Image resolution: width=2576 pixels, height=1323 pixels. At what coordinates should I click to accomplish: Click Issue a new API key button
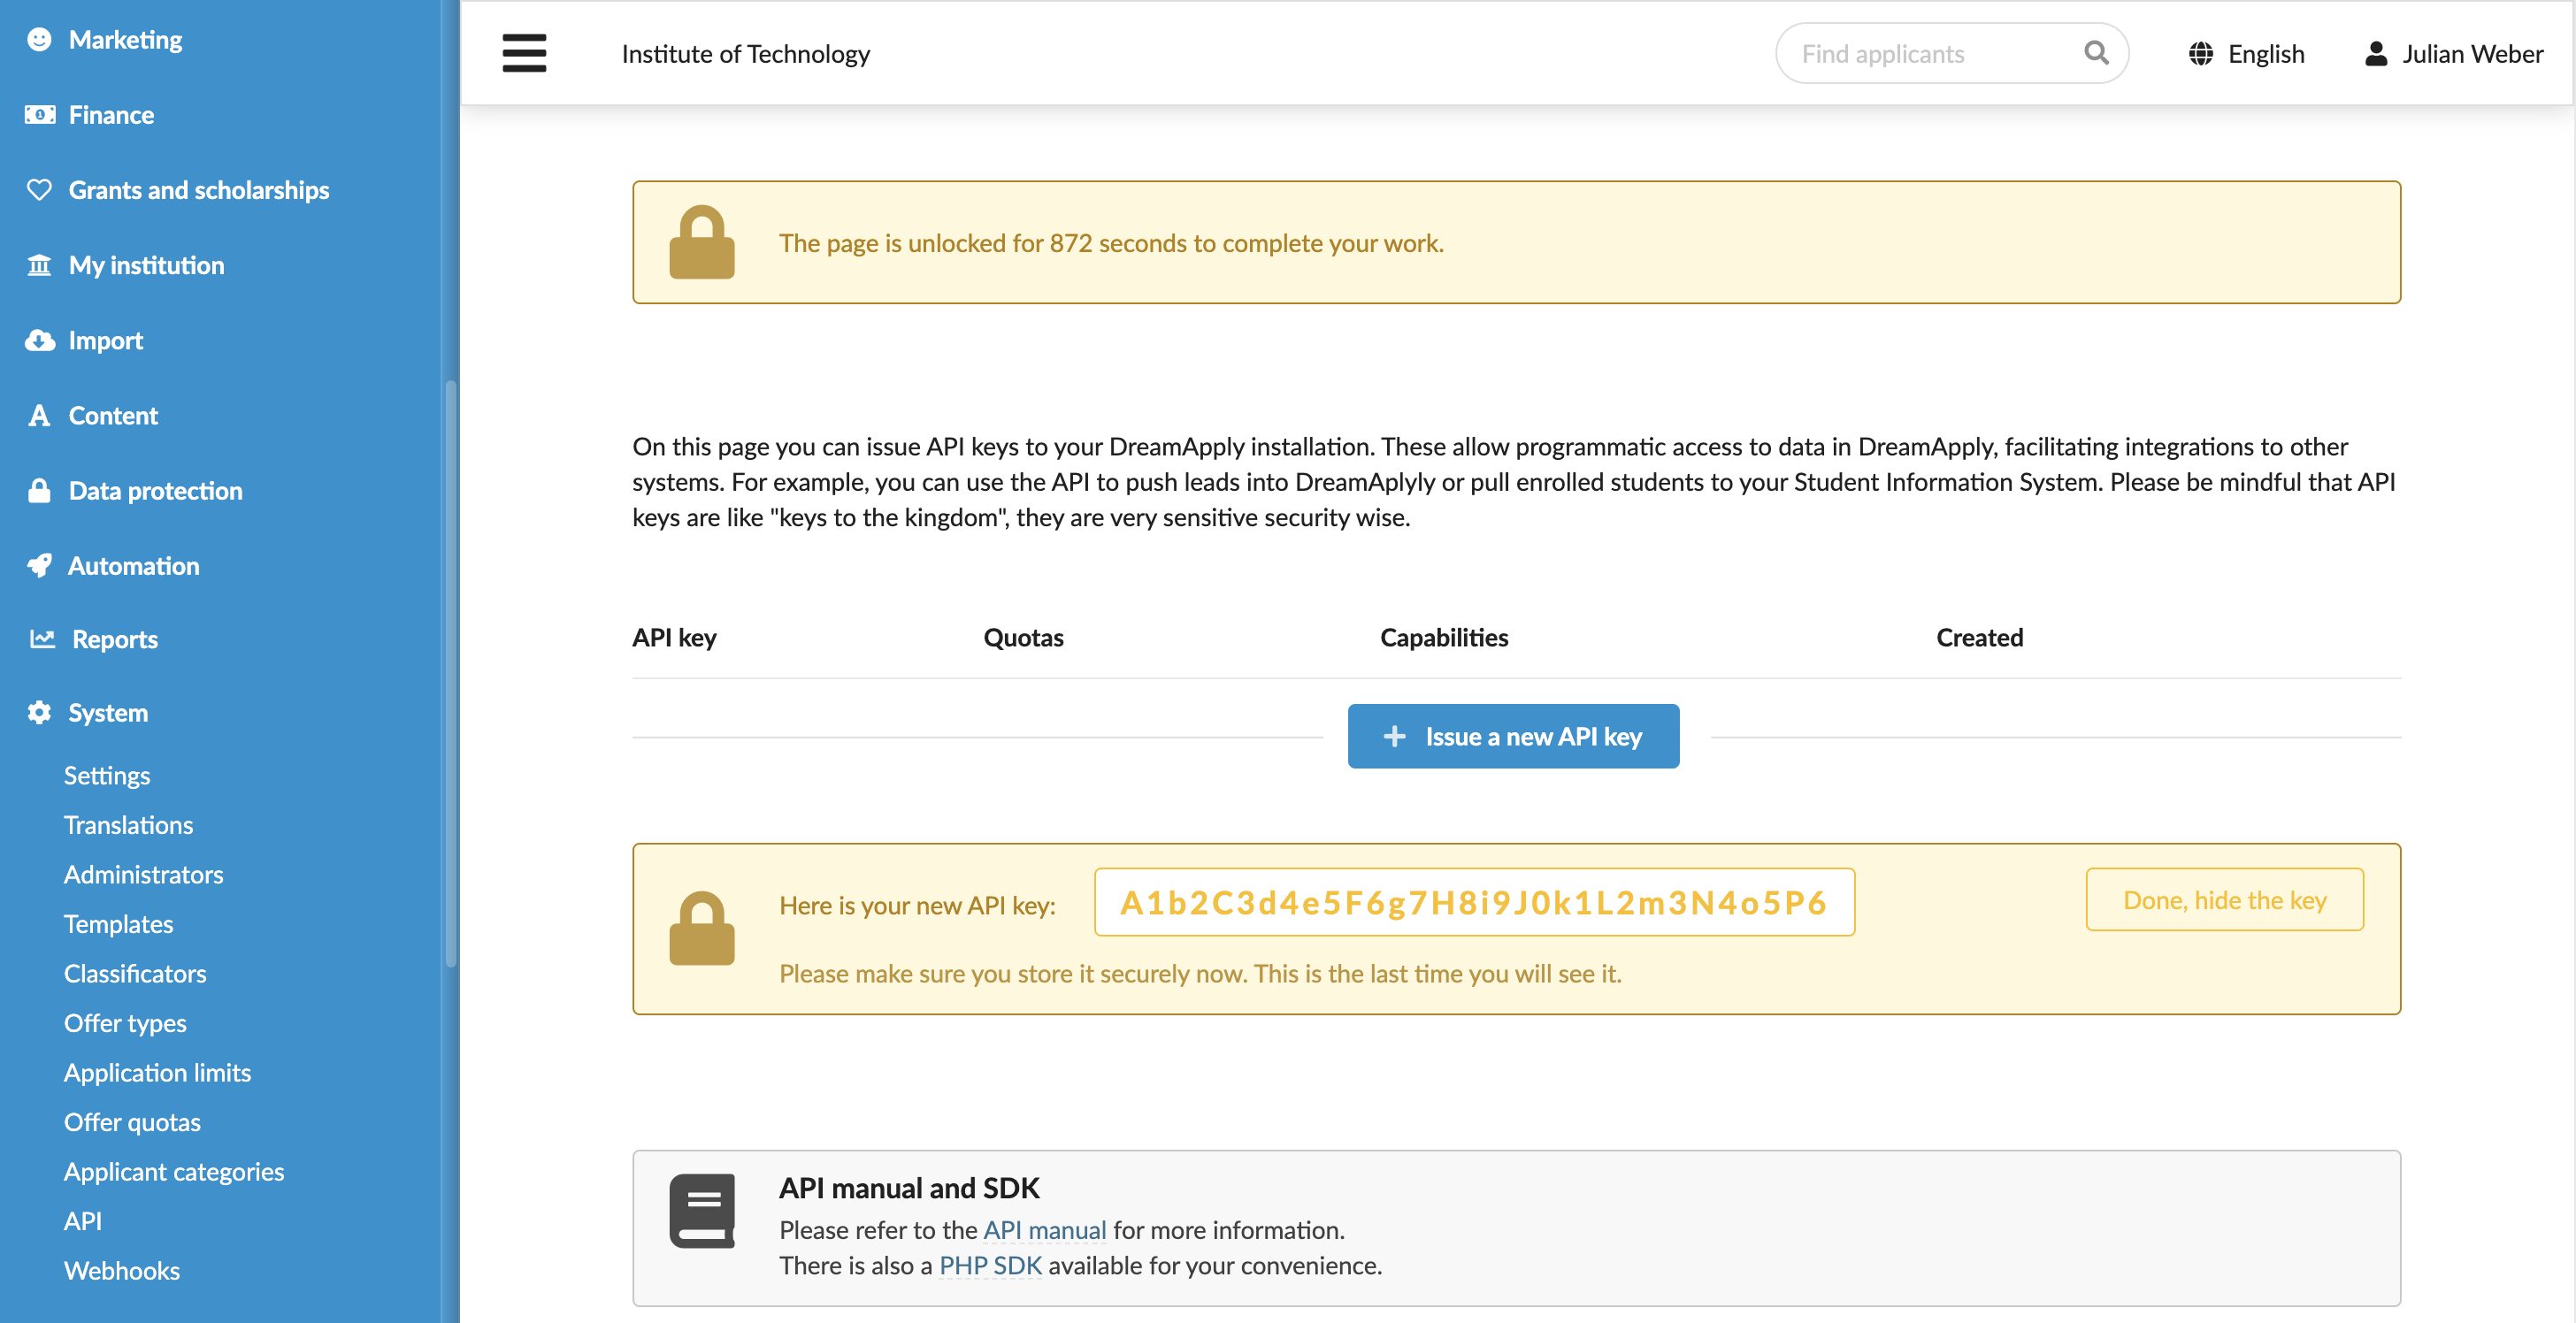[x=1512, y=736]
